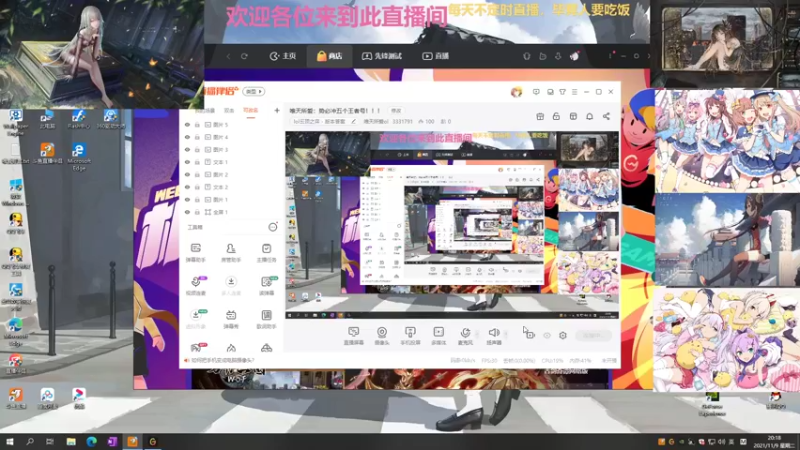This screenshot has height=450, width=800.
Task: Open 商店 tab in background app
Action: (329, 56)
